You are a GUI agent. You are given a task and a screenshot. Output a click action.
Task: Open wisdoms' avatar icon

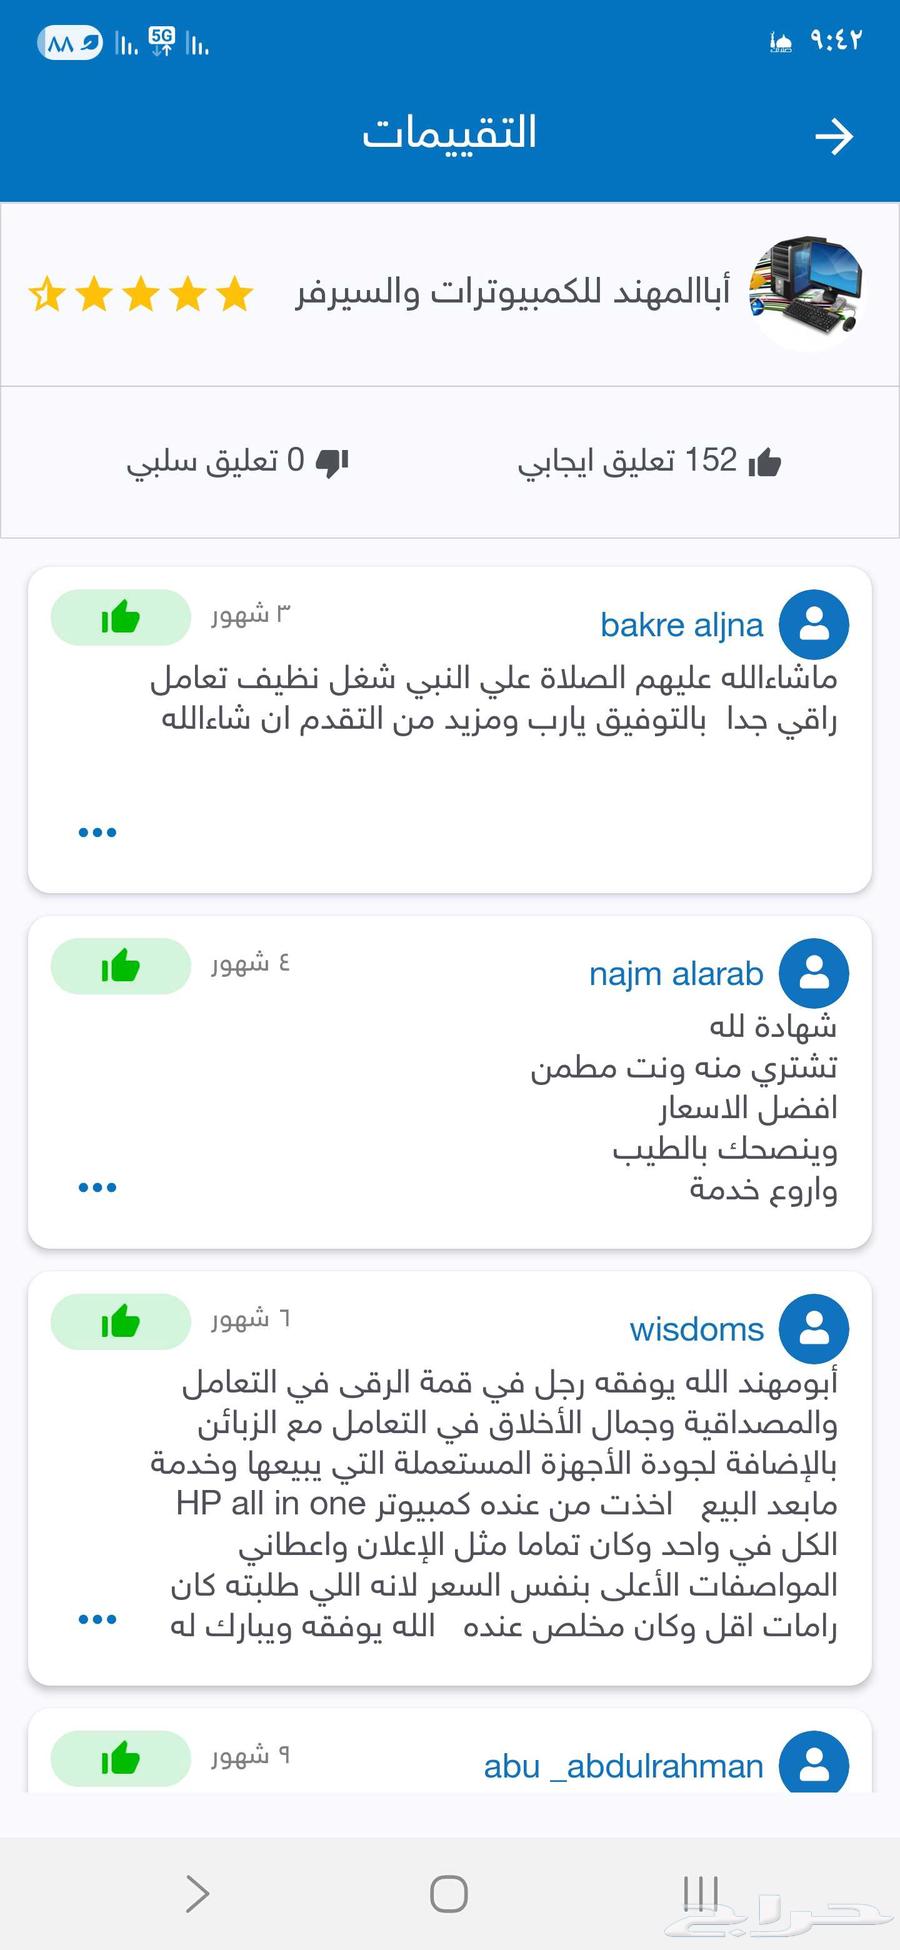pos(814,1328)
